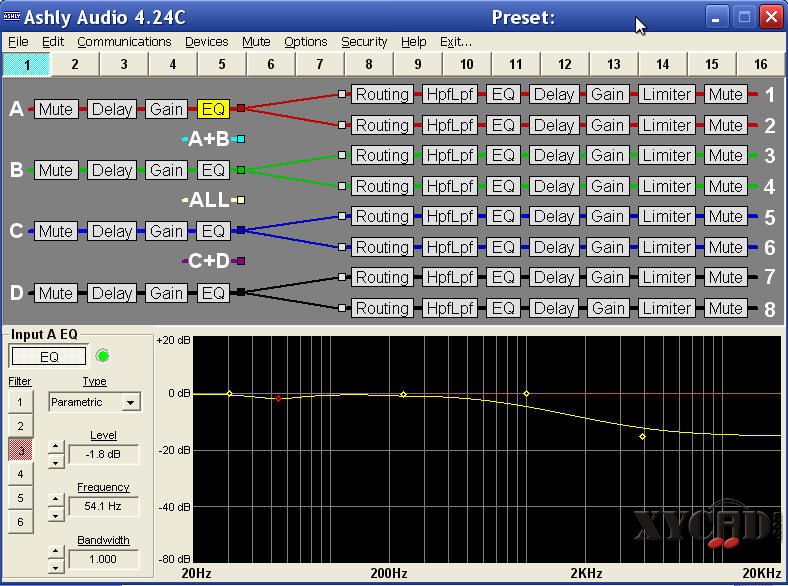Click the Frequency value field 54.1 Hz
Viewport: 788px width, 586px height.
click(103, 507)
